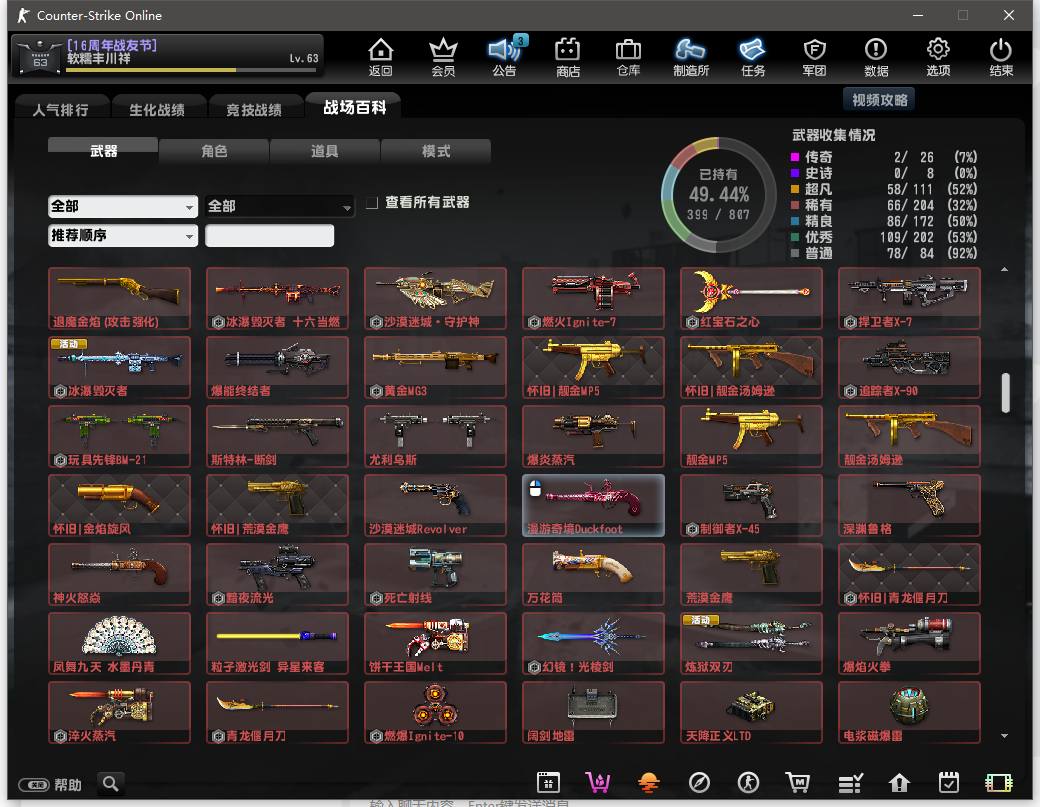Select the 玩具先锋BM-21 weapon card
This screenshot has width=1040, height=807.
pyautogui.click(x=119, y=436)
